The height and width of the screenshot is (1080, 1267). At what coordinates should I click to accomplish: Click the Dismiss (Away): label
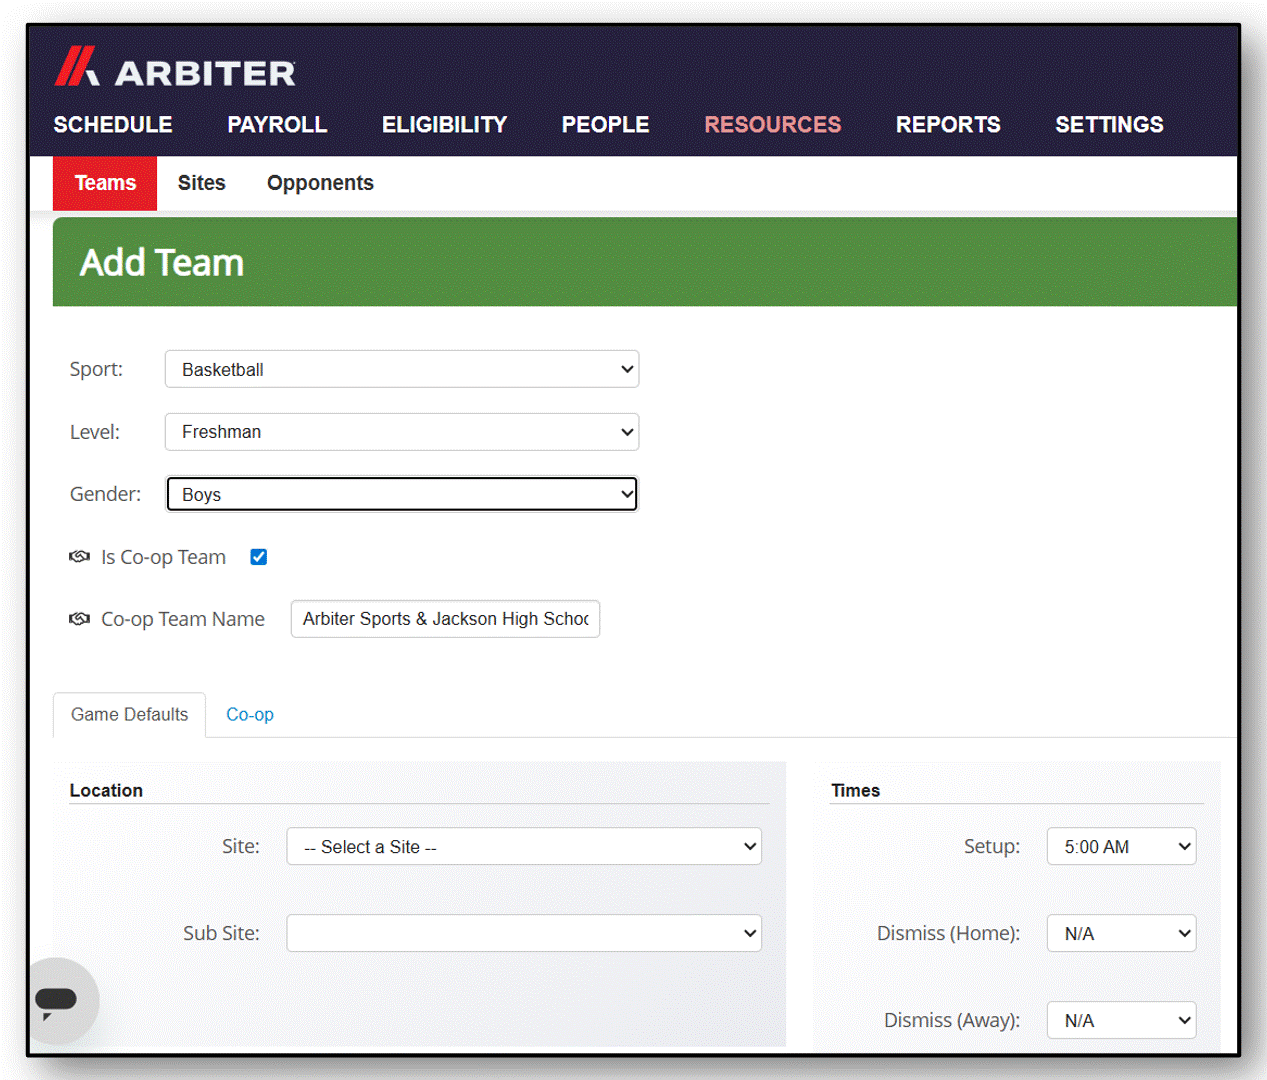click(x=952, y=1020)
